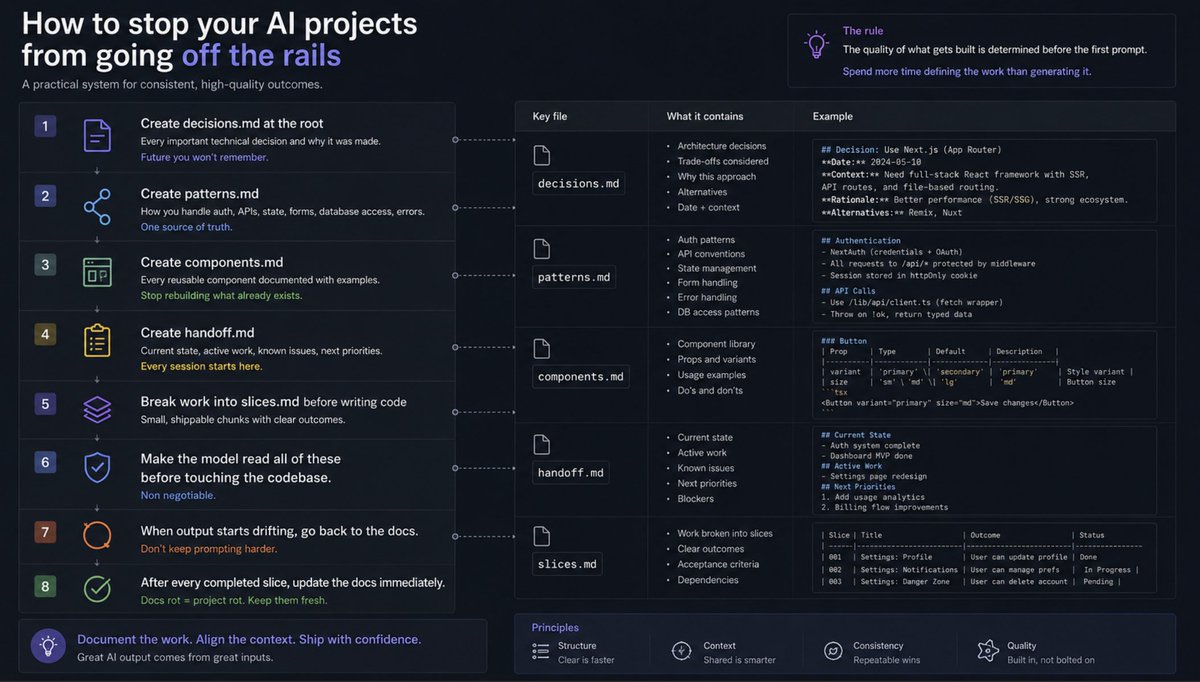Image resolution: width=1200 pixels, height=682 pixels.
Task: Select the share-nodes icon beside Create patterns.md
Action: point(97,206)
